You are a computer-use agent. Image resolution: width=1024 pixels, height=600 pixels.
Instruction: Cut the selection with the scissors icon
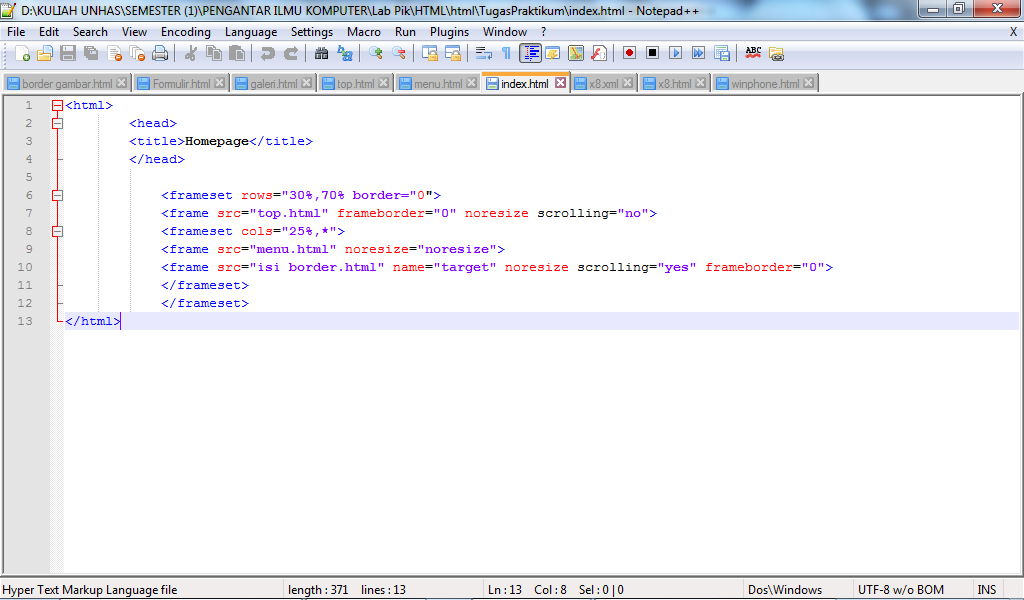pyautogui.click(x=190, y=54)
